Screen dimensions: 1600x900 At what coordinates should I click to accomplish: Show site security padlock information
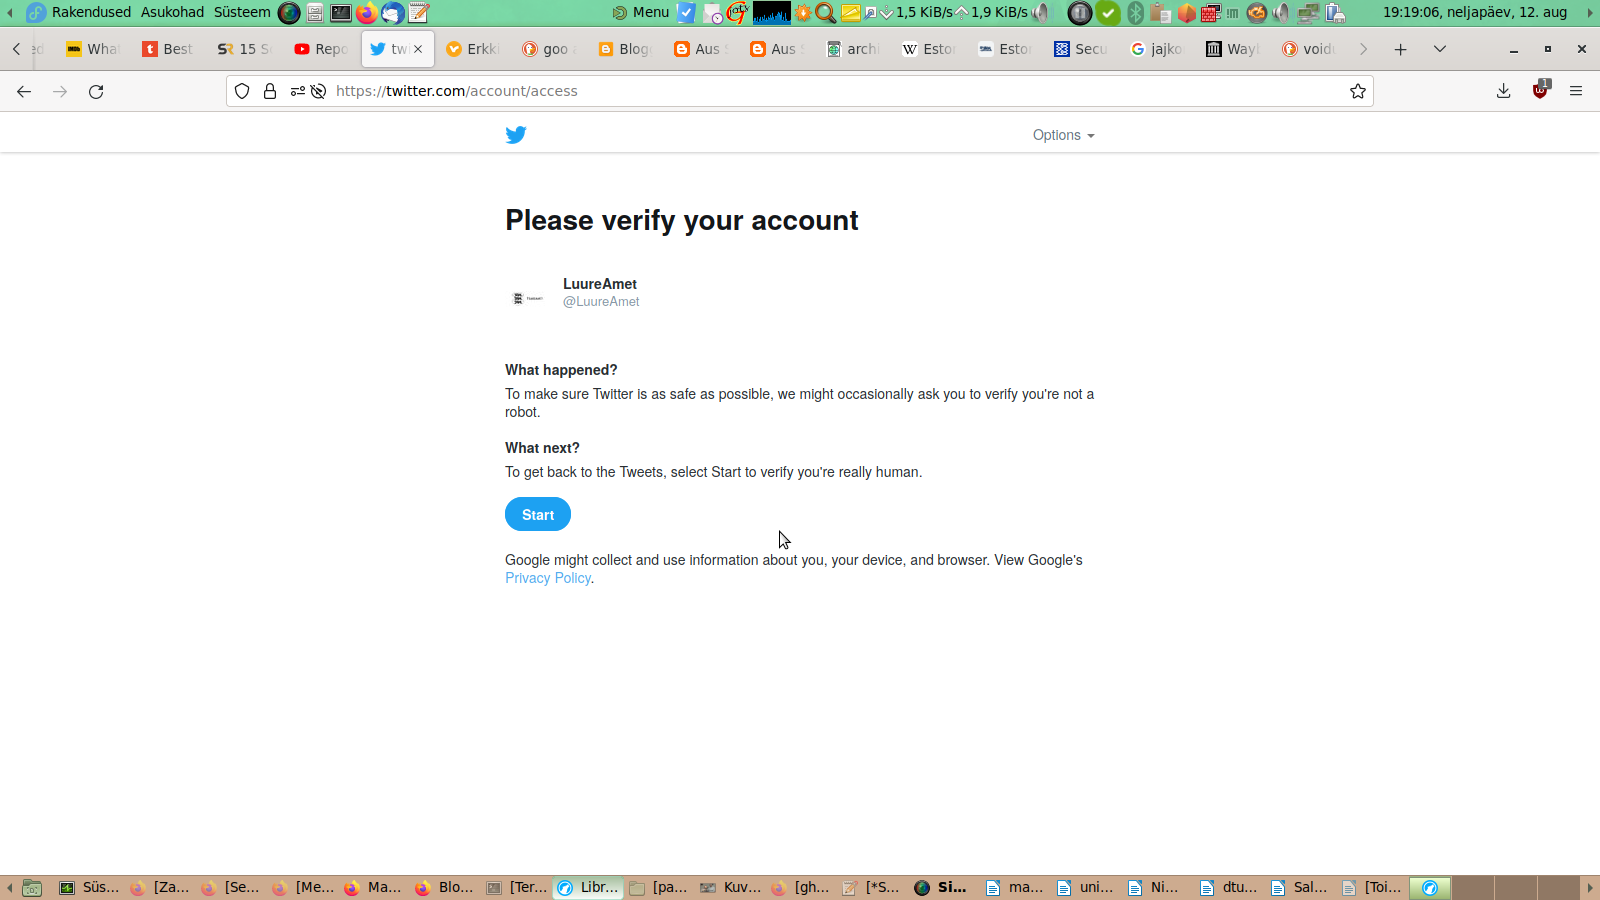pyautogui.click(x=270, y=91)
